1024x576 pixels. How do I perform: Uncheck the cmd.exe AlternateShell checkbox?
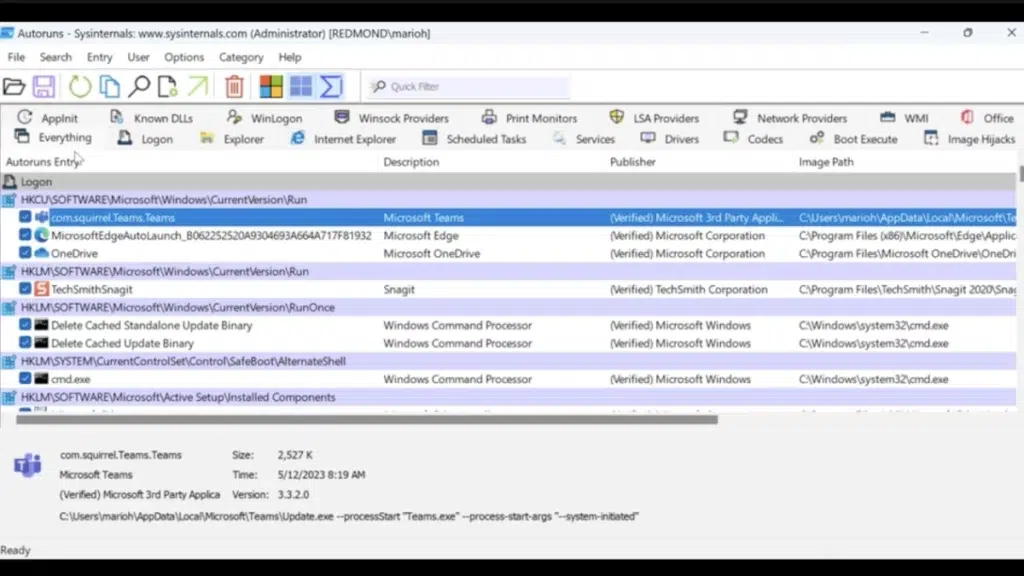tap(25, 379)
